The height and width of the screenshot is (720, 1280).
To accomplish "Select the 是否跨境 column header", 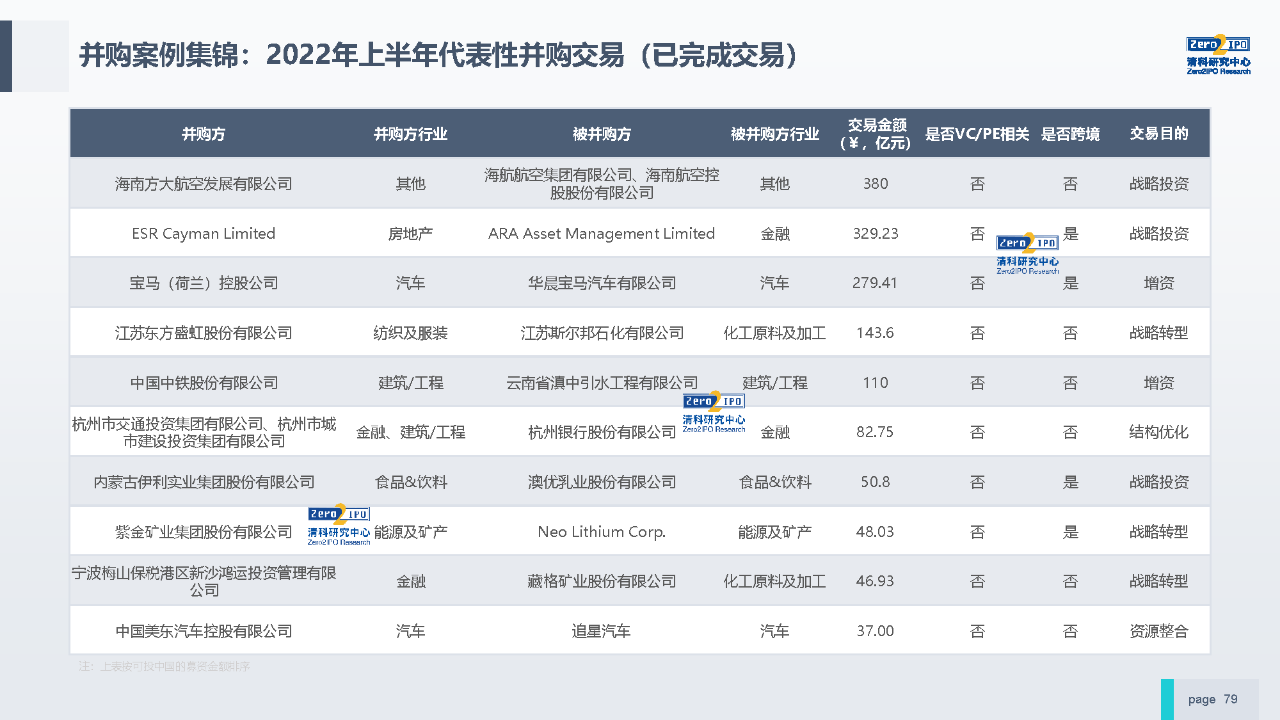I will click(1070, 134).
